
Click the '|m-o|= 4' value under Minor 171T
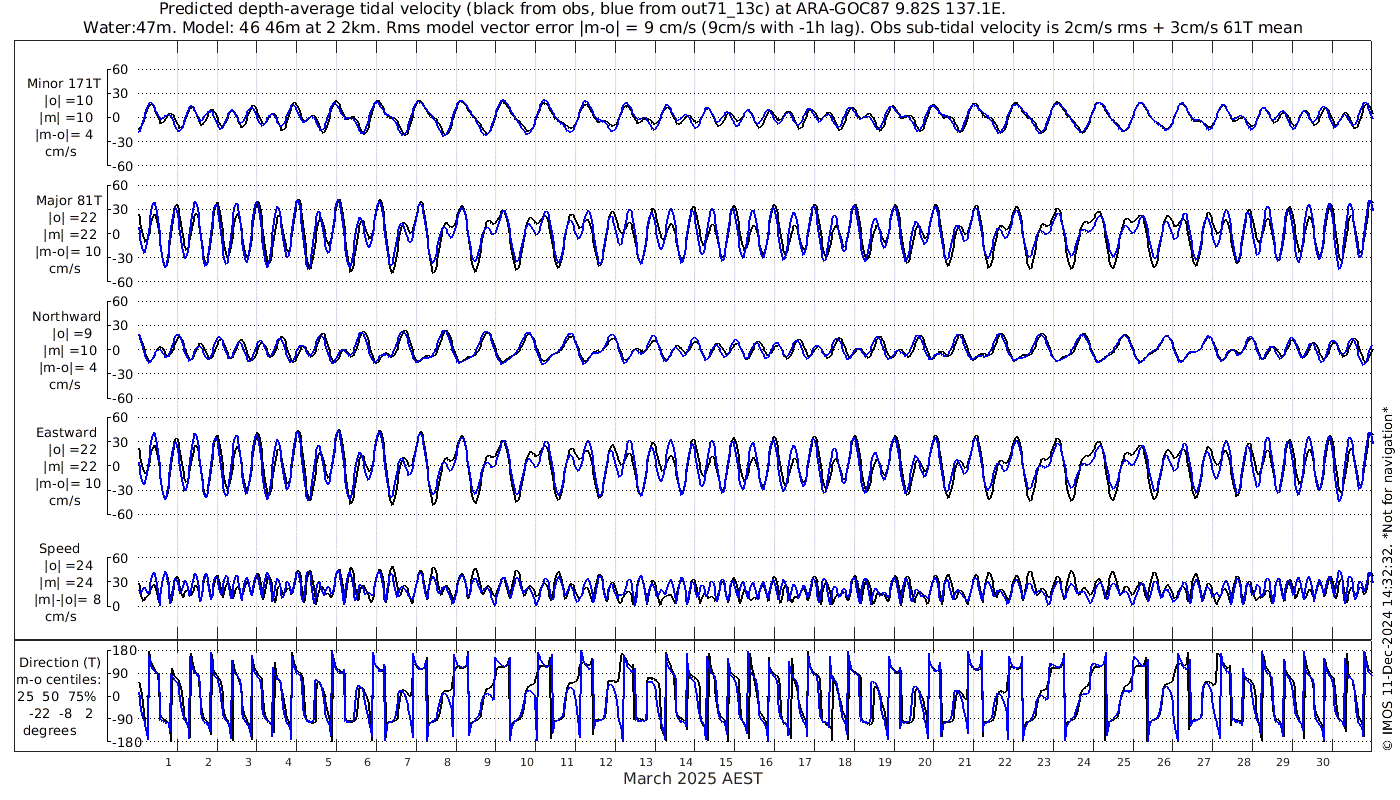tap(66, 135)
